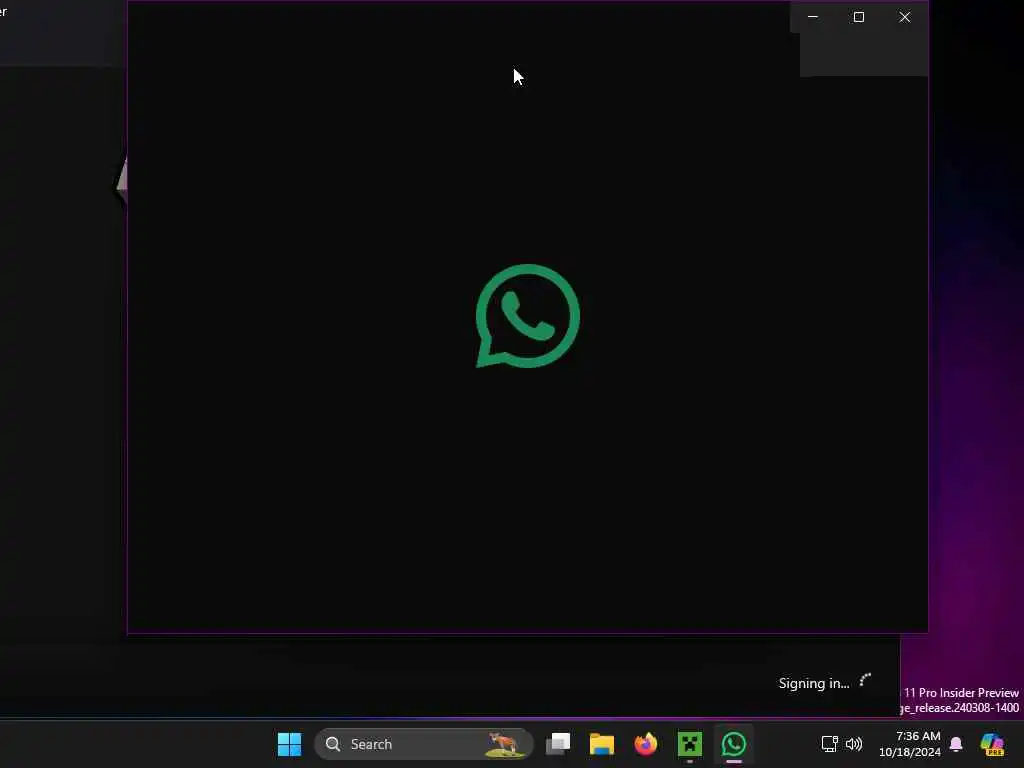1024x768 pixels.
Task: Close the WhatsApp window
Action: pyautogui.click(x=904, y=17)
